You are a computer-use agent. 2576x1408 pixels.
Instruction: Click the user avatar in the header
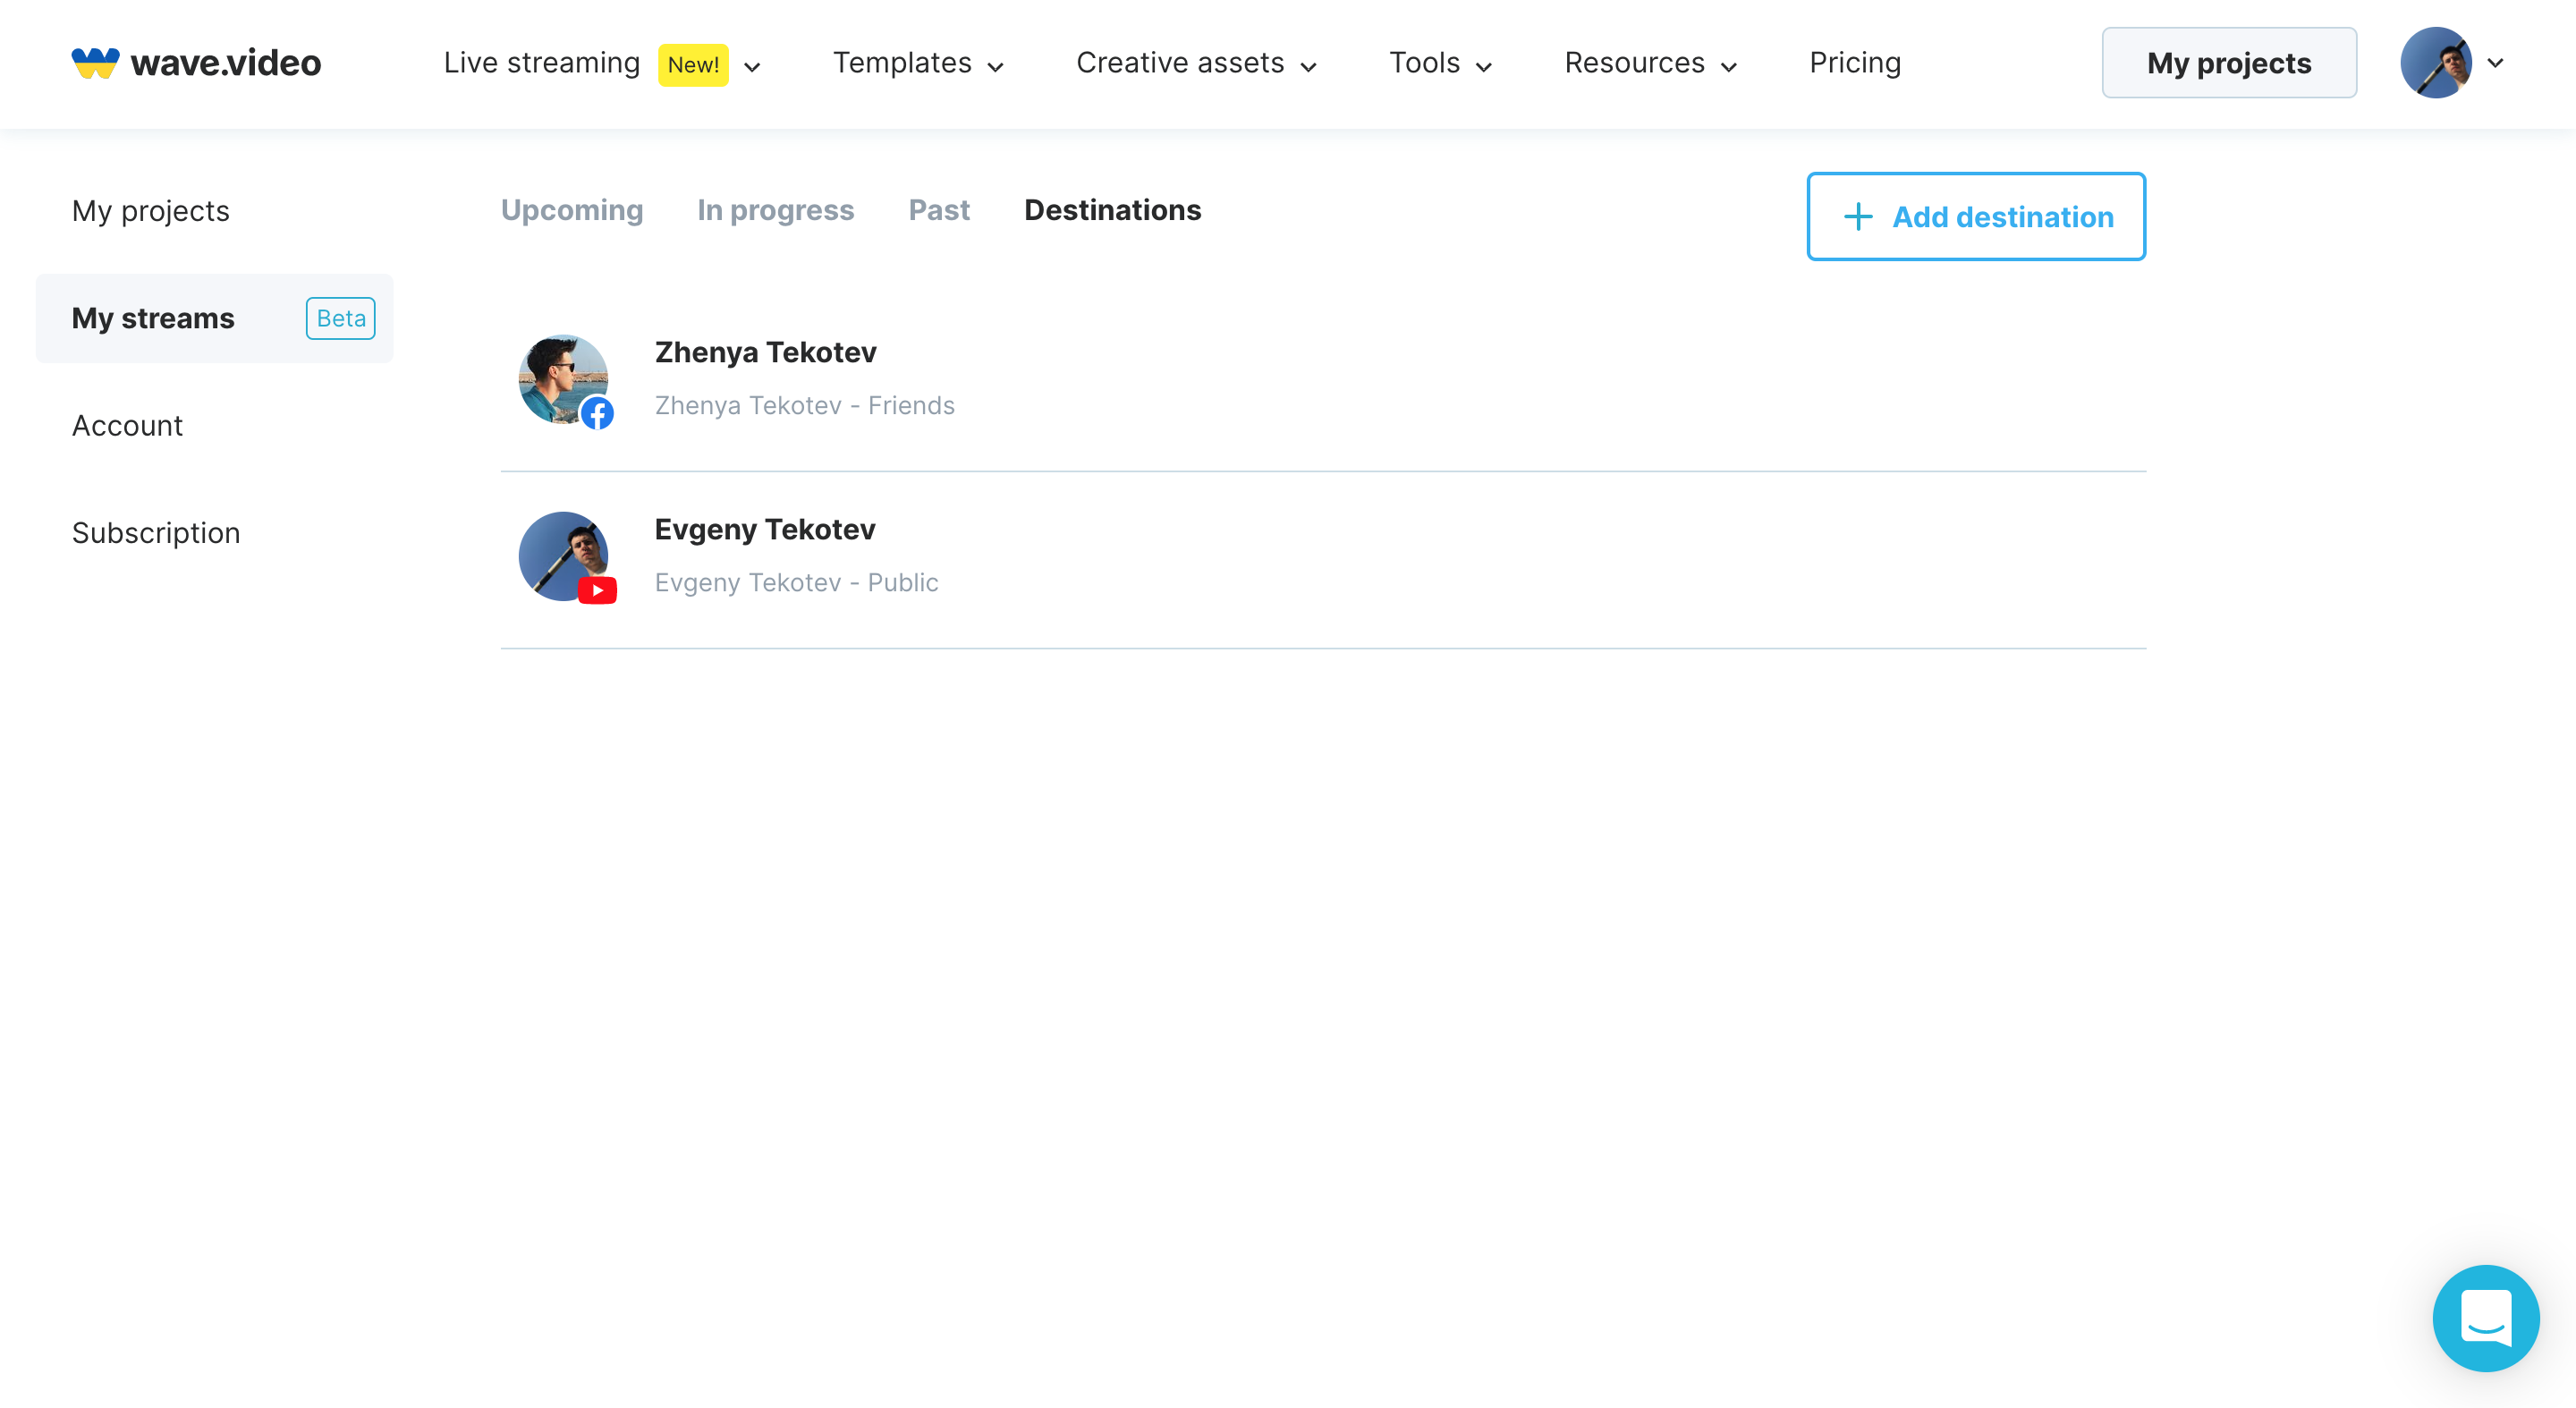(2436, 63)
